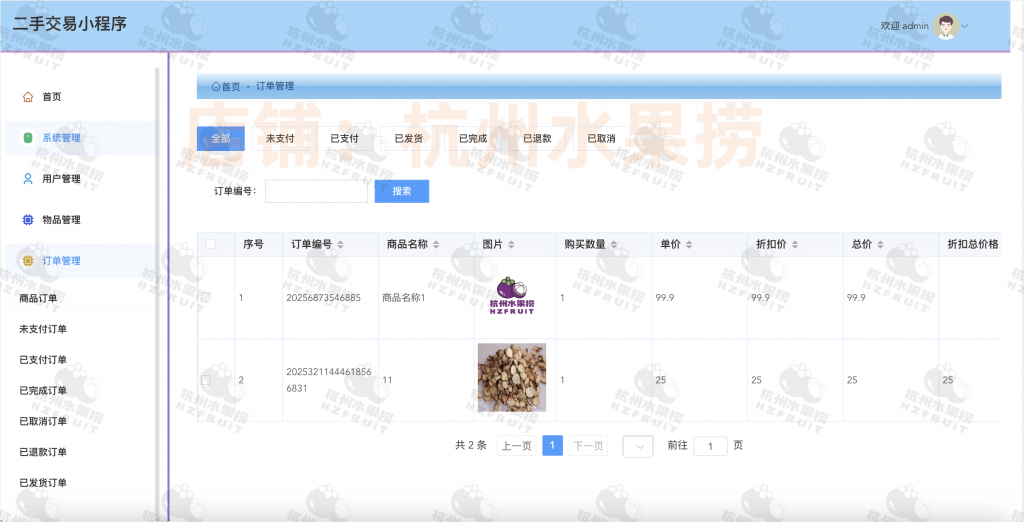The width and height of the screenshot is (1024, 522).
Task: Sort by 图片 column arrows
Action: coord(511,244)
